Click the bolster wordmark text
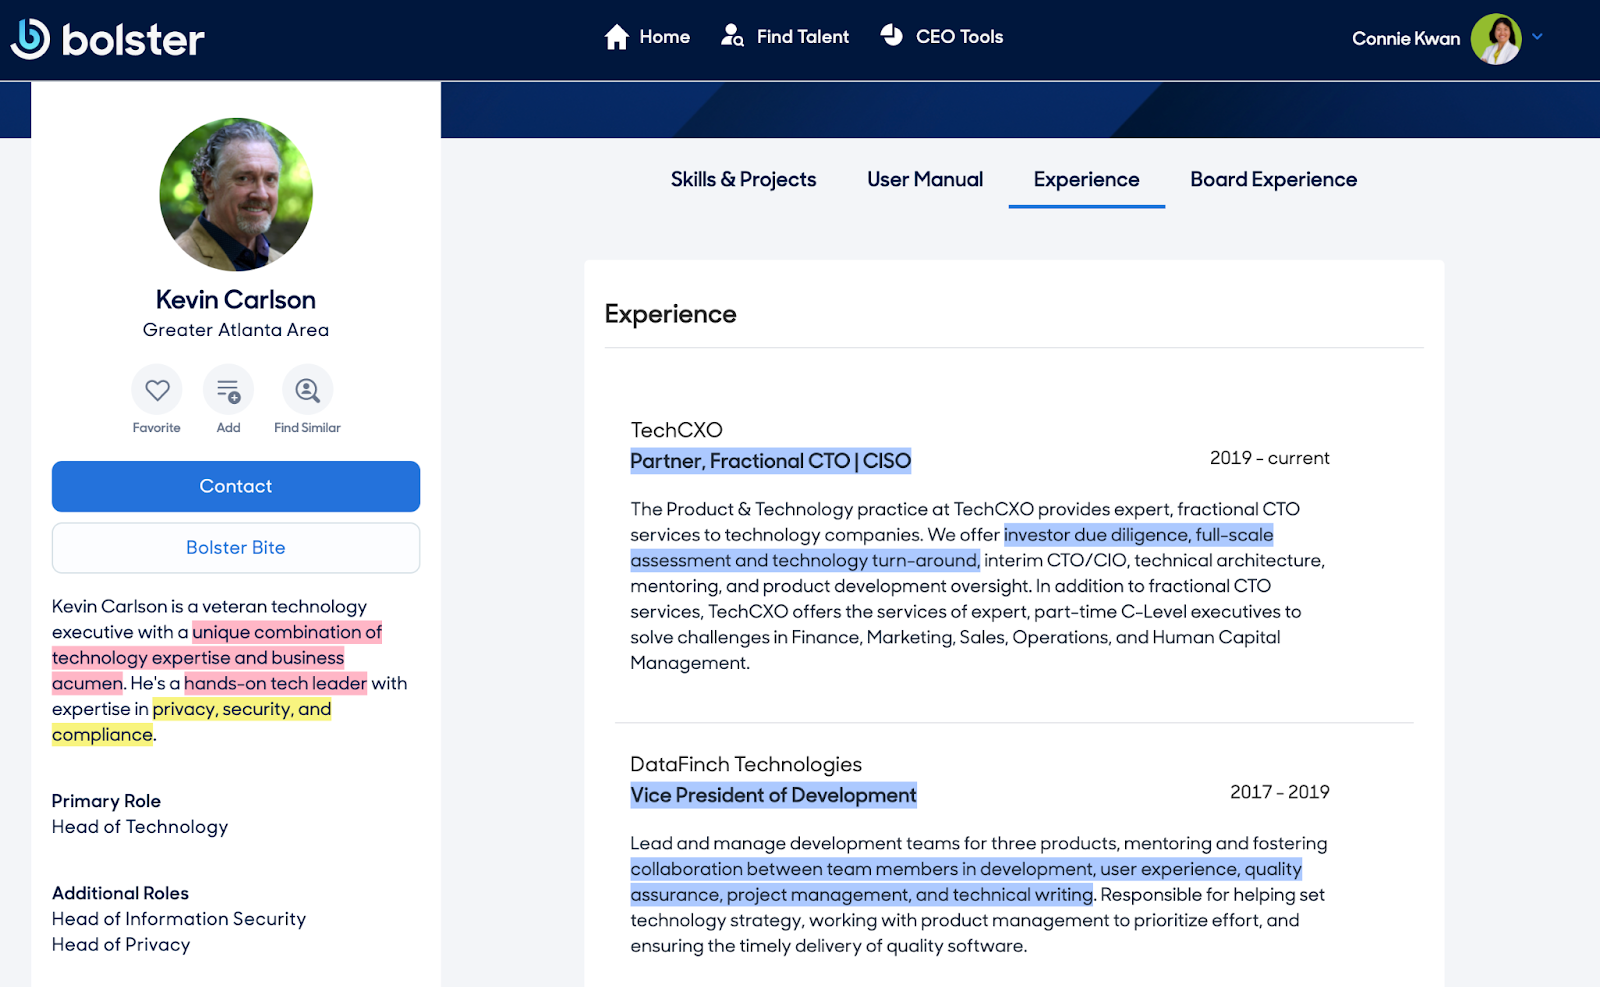This screenshot has width=1600, height=987. pos(133,40)
